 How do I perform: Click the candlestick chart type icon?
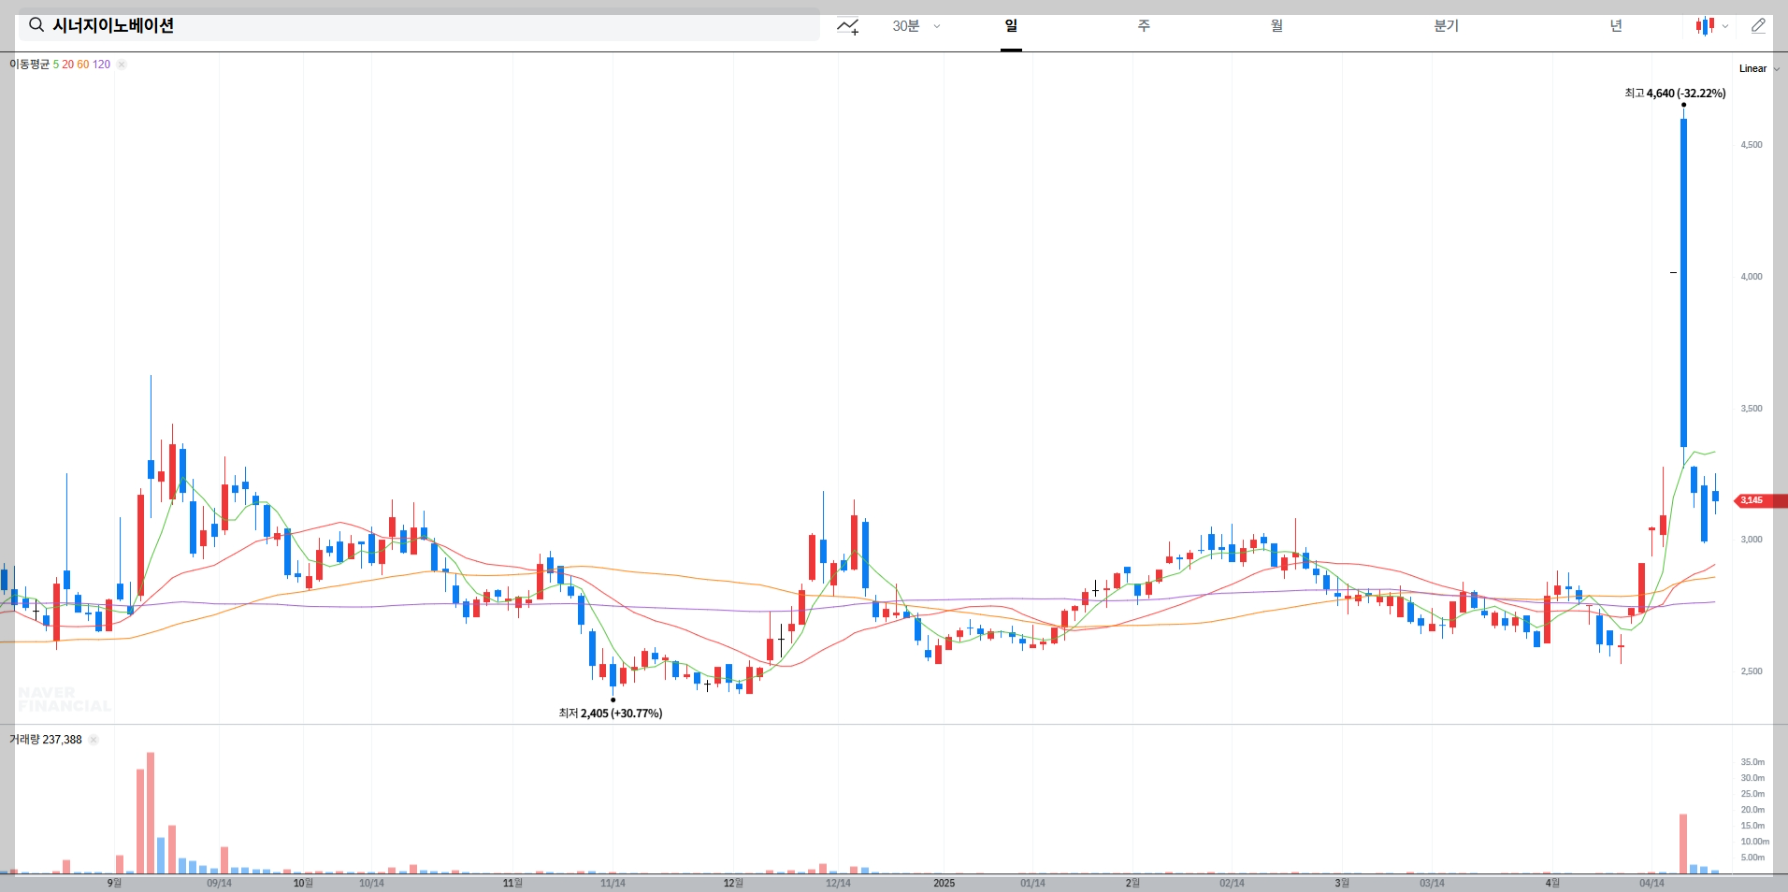coord(1705,26)
